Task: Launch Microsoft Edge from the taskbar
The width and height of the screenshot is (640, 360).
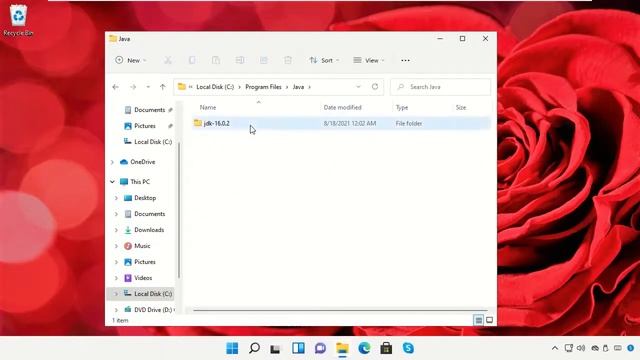Action: (364, 348)
